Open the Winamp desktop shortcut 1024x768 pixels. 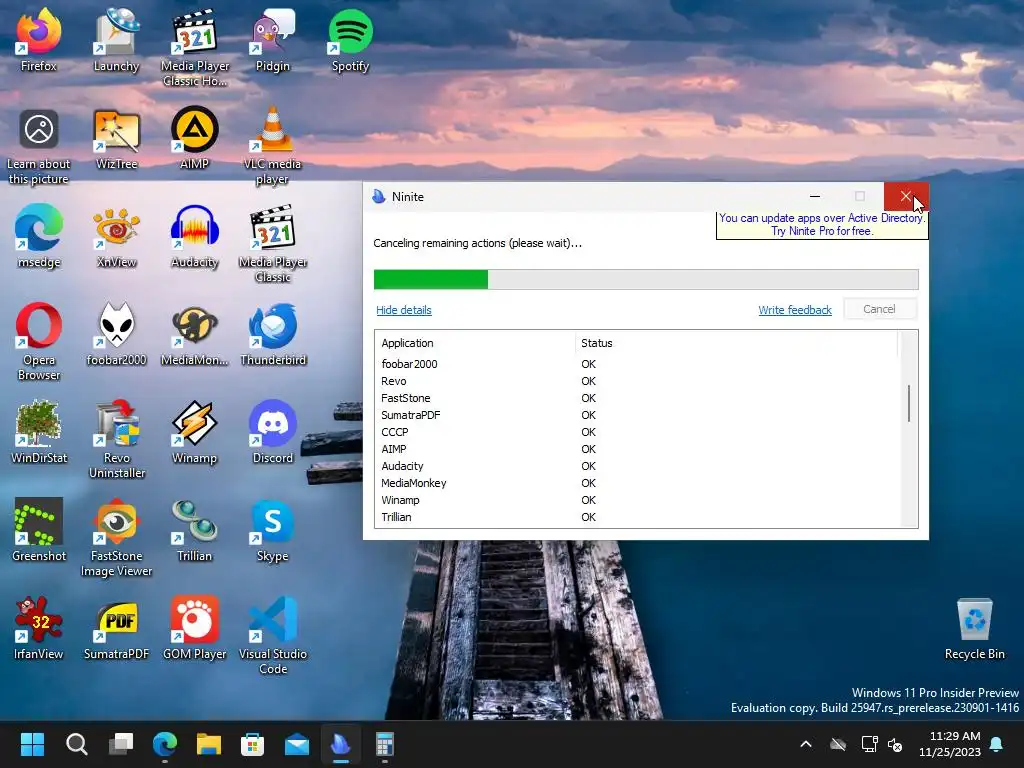coord(195,432)
